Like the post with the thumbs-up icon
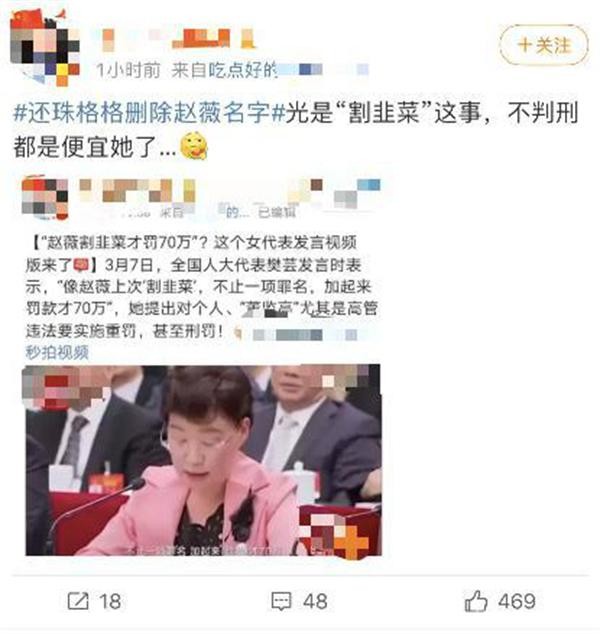Image resolution: width=600 pixels, height=634 pixels. (x=476, y=601)
